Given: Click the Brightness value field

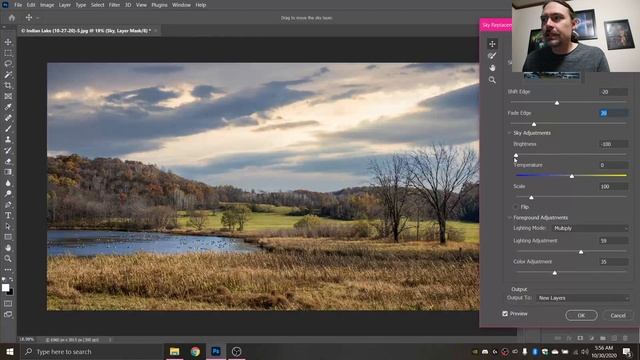Looking at the screenshot, I should click(613, 144).
